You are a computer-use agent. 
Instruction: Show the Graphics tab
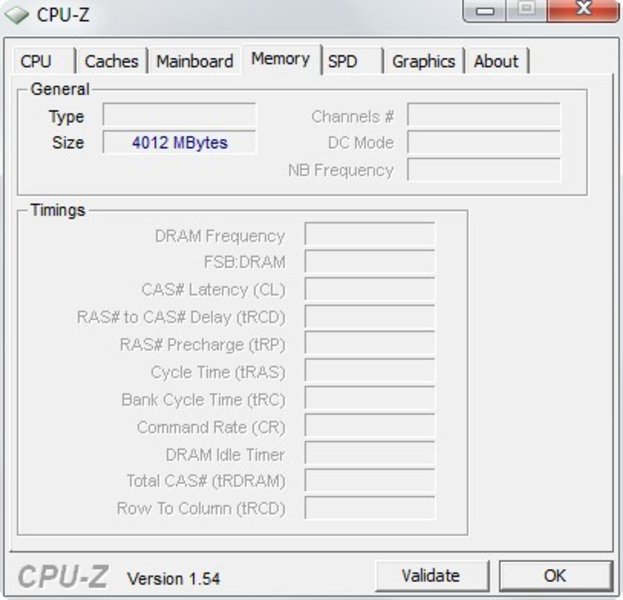click(x=424, y=61)
